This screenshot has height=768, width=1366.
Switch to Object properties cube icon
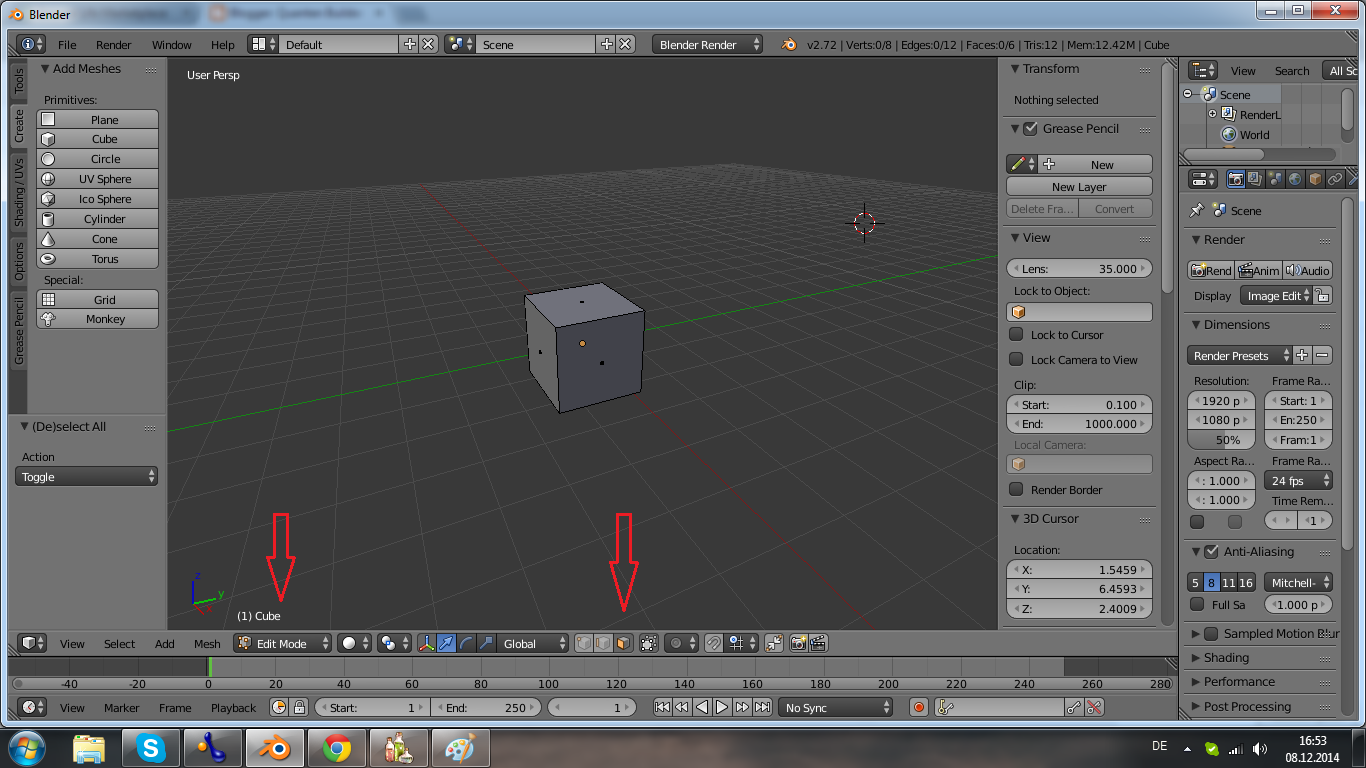1316,179
